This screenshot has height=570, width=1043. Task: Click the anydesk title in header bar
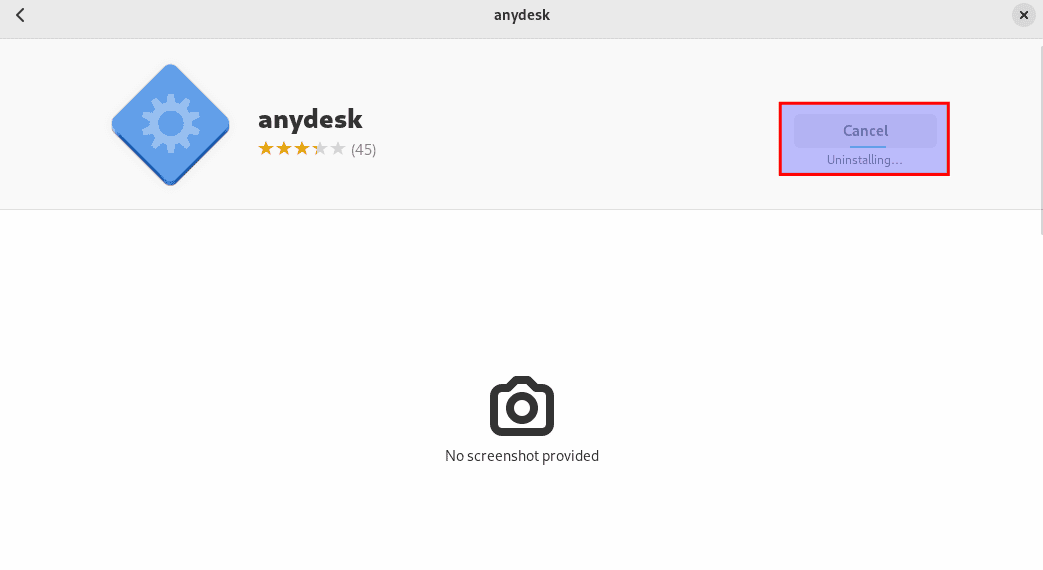click(x=522, y=15)
